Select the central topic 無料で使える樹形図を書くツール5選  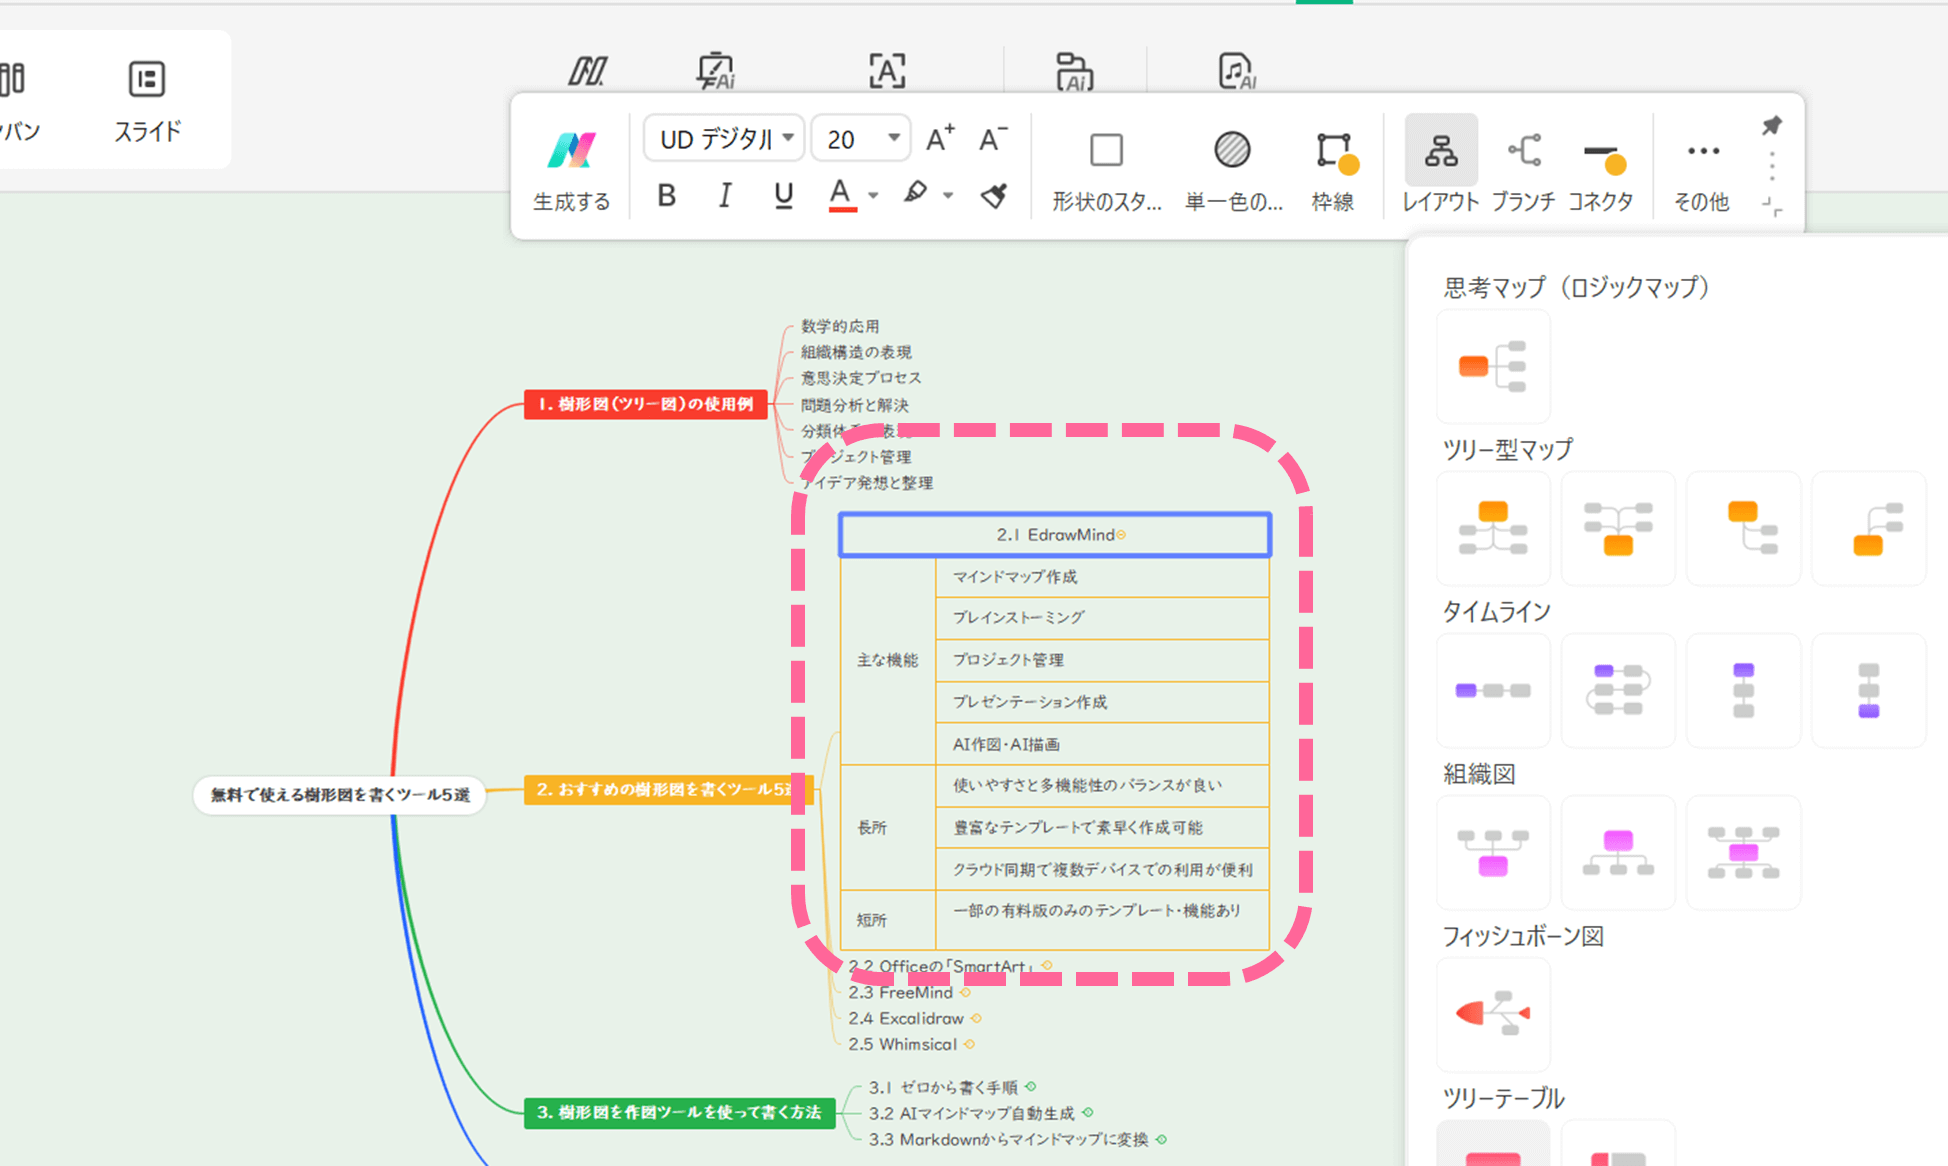(x=340, y=795)
